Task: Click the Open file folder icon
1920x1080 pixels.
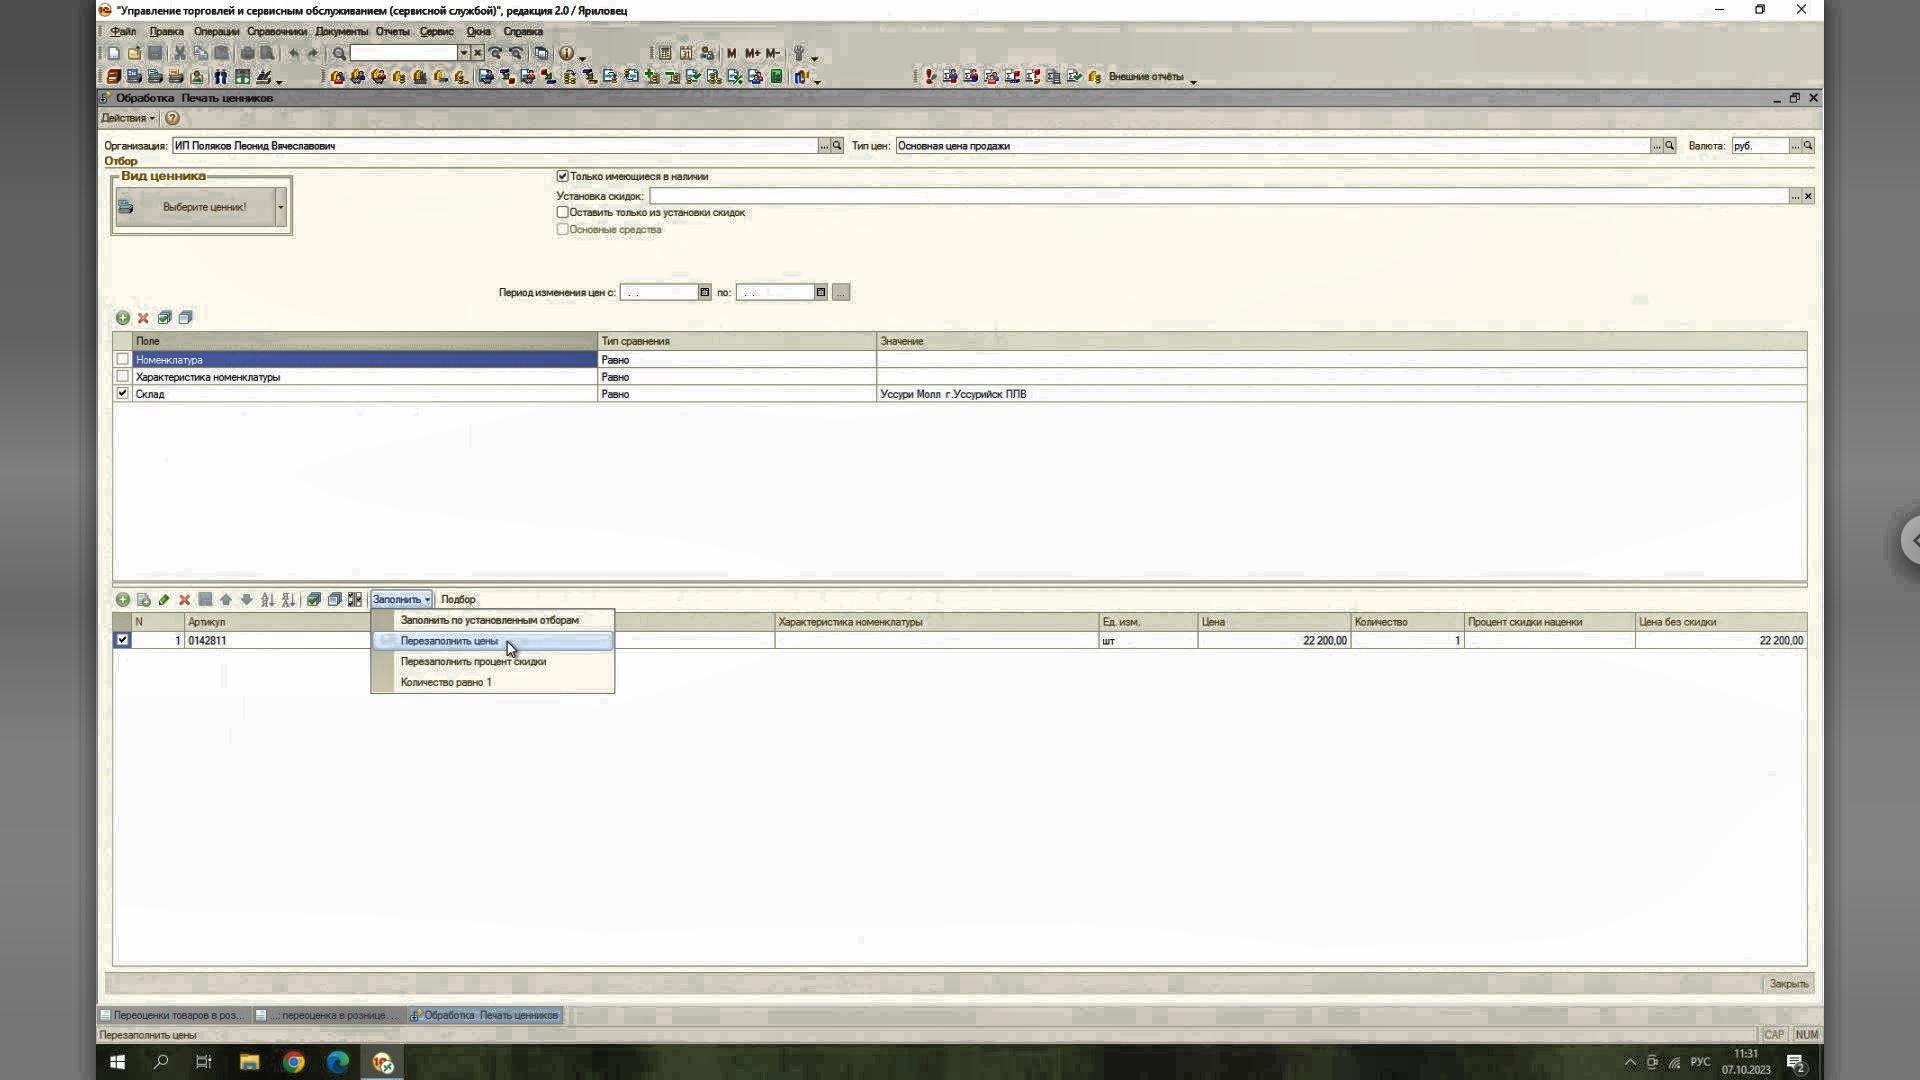Action: coord(134,54)
